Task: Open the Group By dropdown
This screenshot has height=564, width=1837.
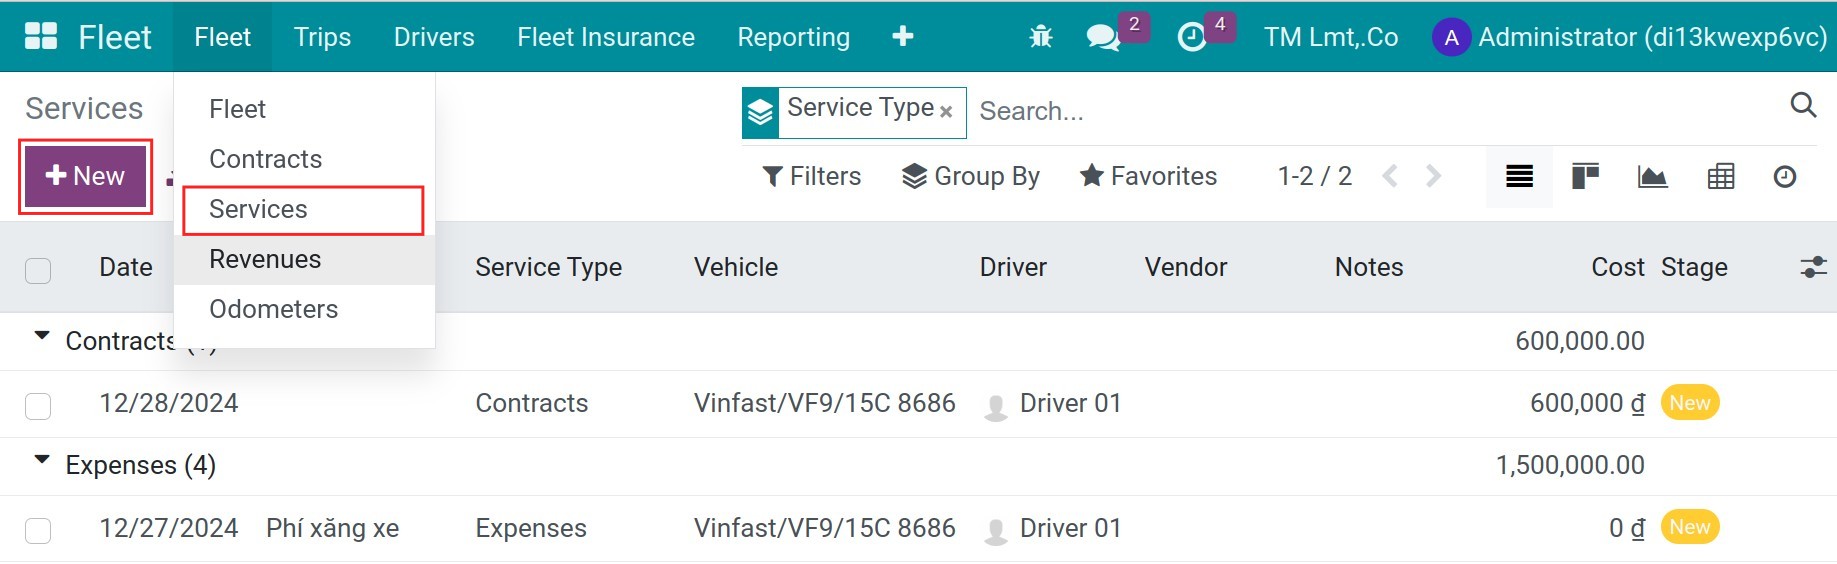Action: click(x=970, y=177)
